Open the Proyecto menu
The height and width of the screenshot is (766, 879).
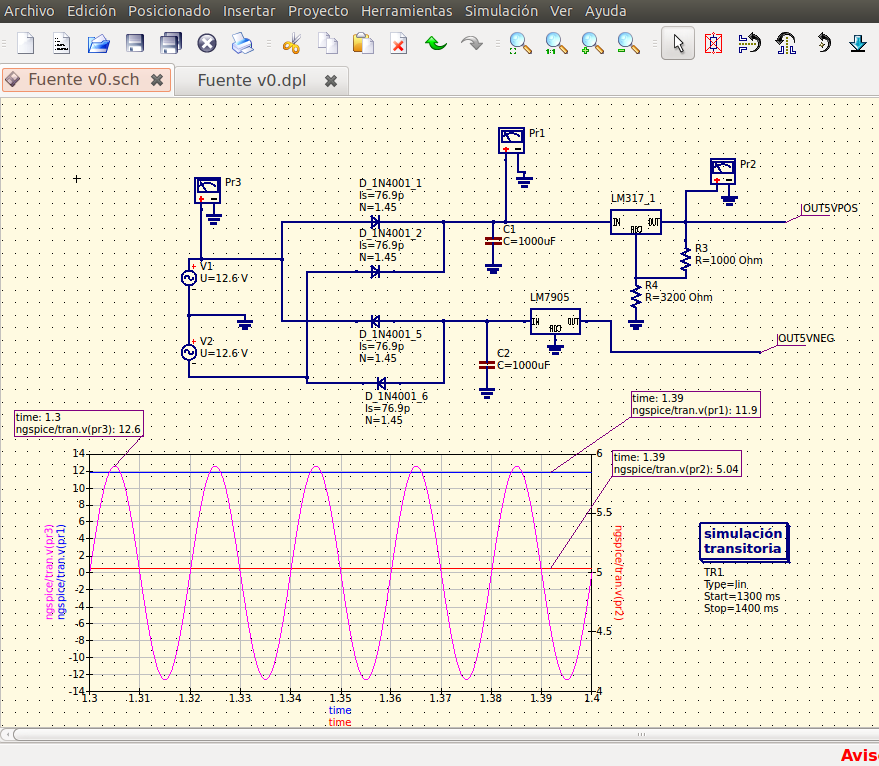[x=318, y=11]
